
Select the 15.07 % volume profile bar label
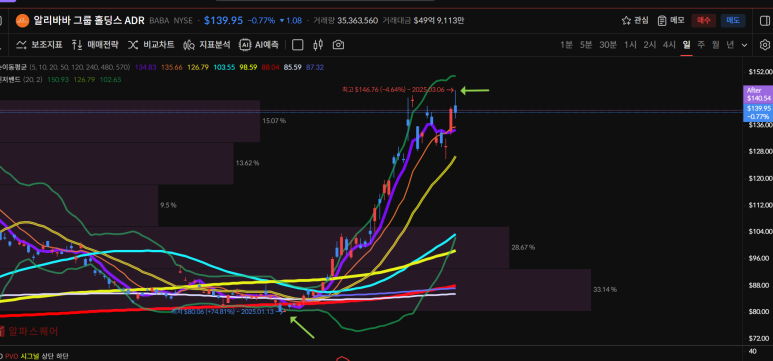pyautogui.click(x=274, y=121)
